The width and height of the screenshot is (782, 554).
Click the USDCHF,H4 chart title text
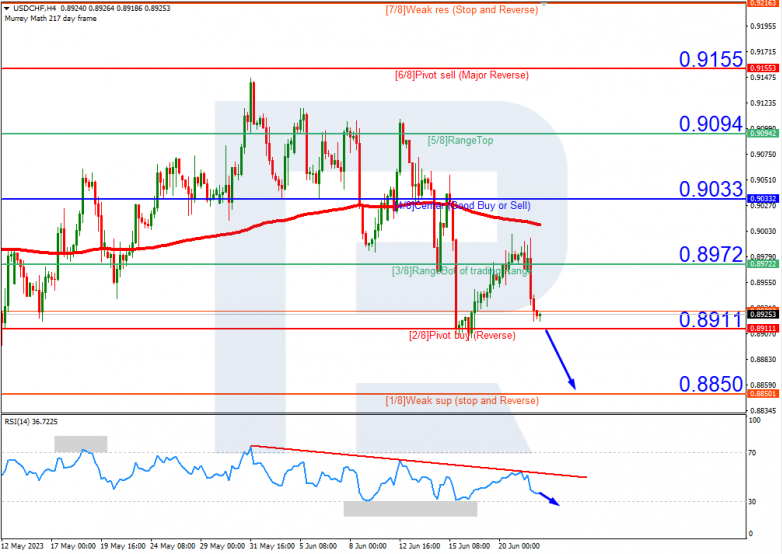coord(34,8)
